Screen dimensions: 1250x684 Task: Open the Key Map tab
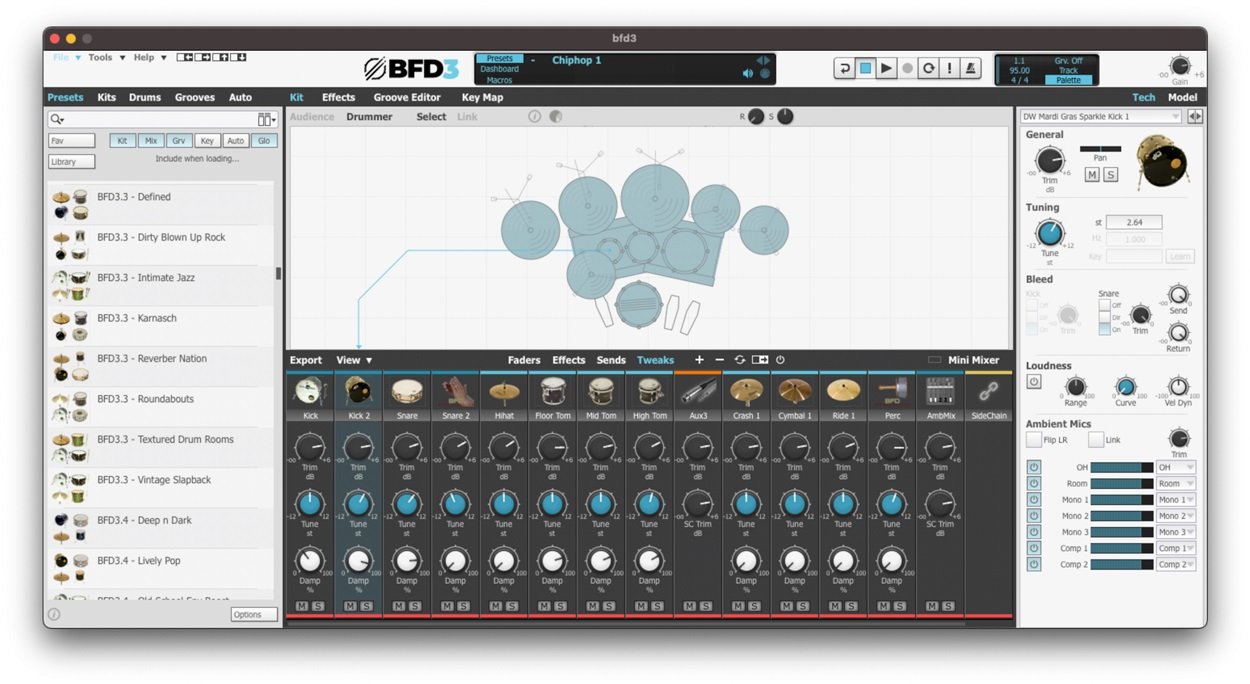[482, 98]
